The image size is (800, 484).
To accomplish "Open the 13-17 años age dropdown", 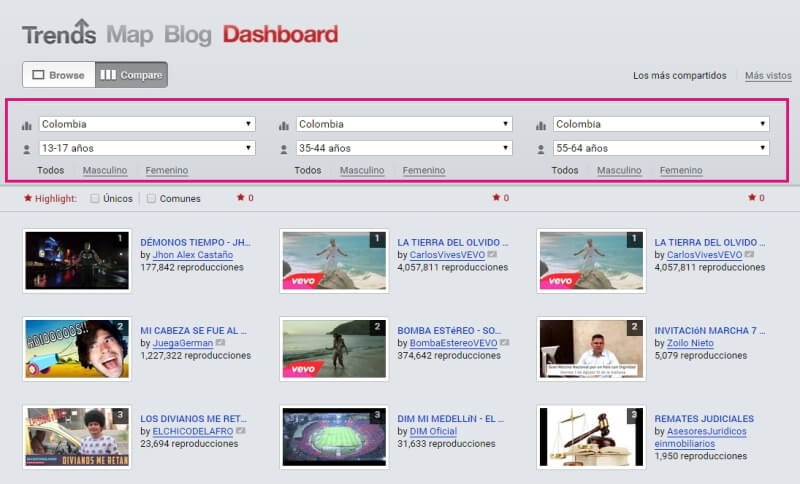I will coord(147,148).
